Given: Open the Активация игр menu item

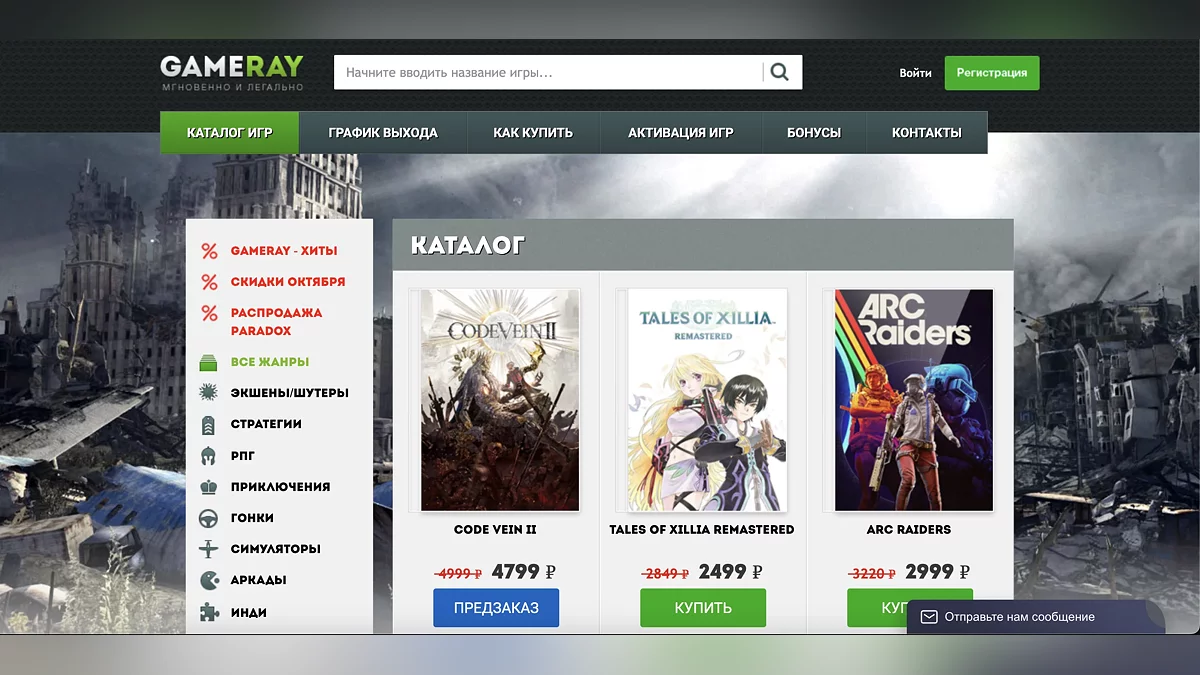Looking at the screenshot, I should coord(681,133).
